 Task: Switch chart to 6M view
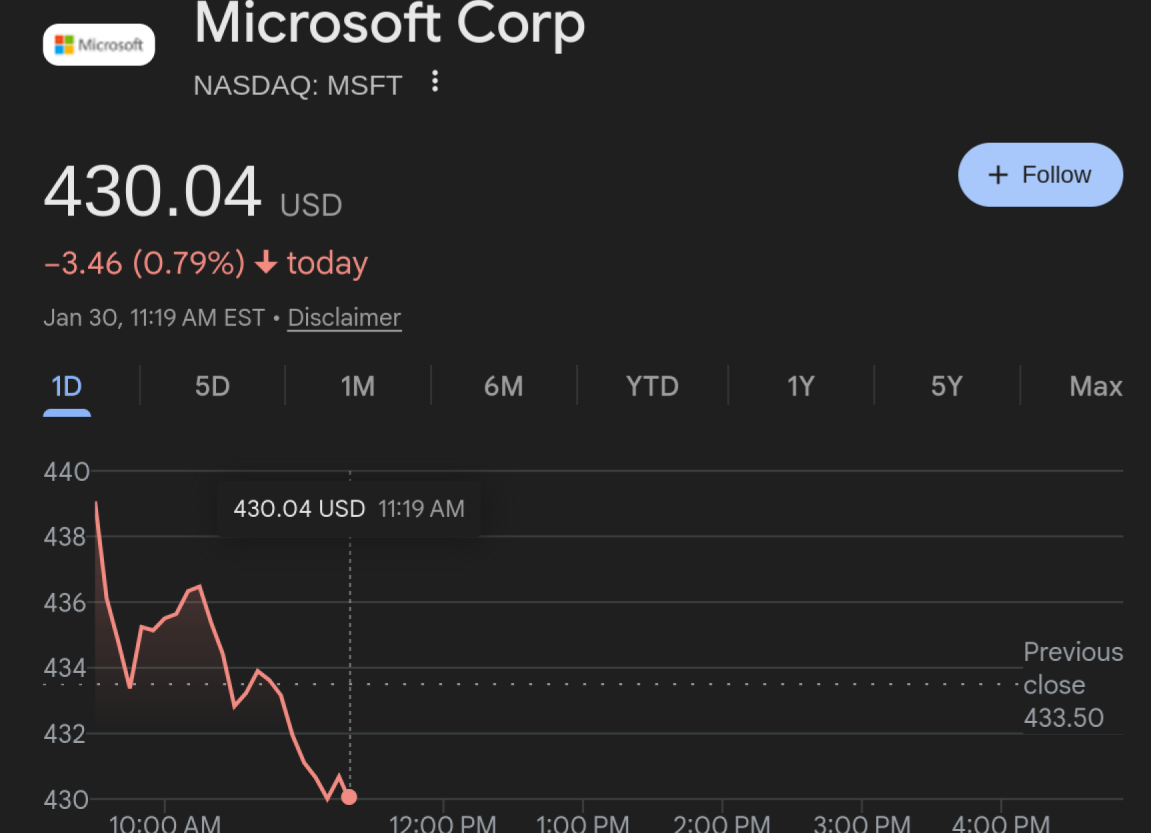[x=503, y=386]
